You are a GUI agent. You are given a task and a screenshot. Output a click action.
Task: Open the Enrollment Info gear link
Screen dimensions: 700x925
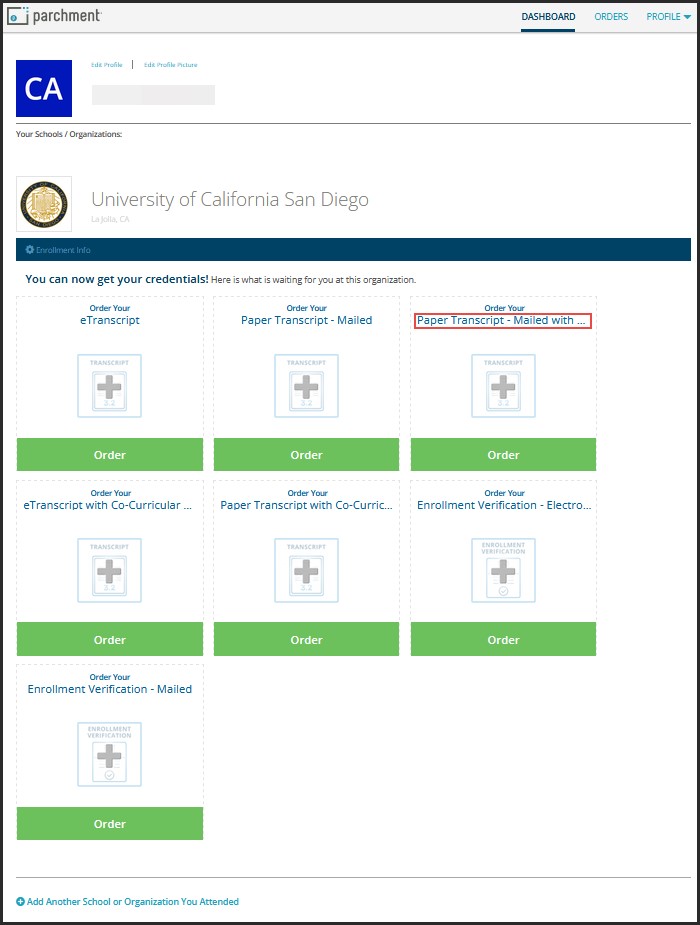click(x=58, y=250)
